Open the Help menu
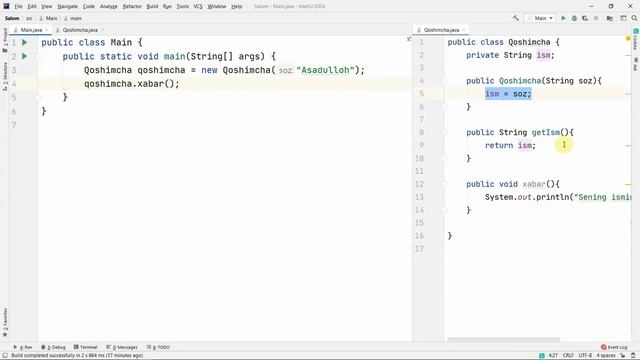 tap(236, 7)
